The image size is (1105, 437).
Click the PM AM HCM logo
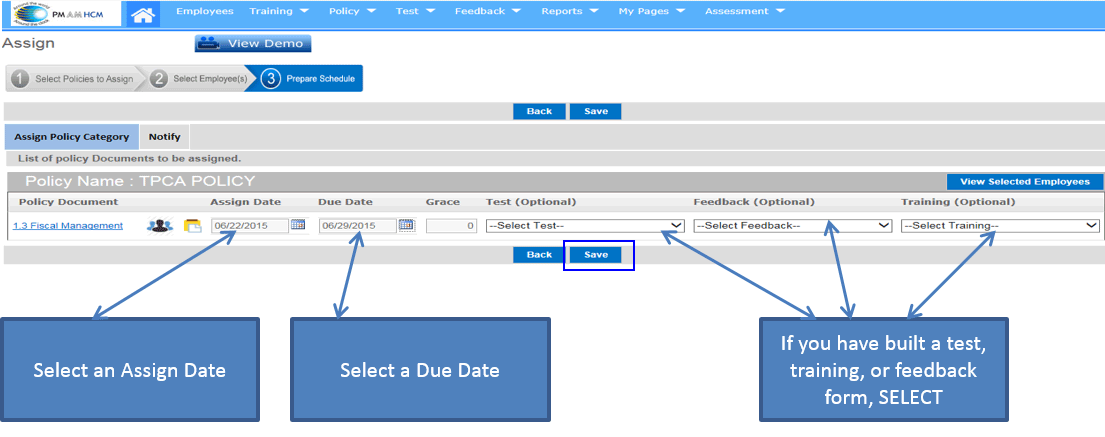60,13
